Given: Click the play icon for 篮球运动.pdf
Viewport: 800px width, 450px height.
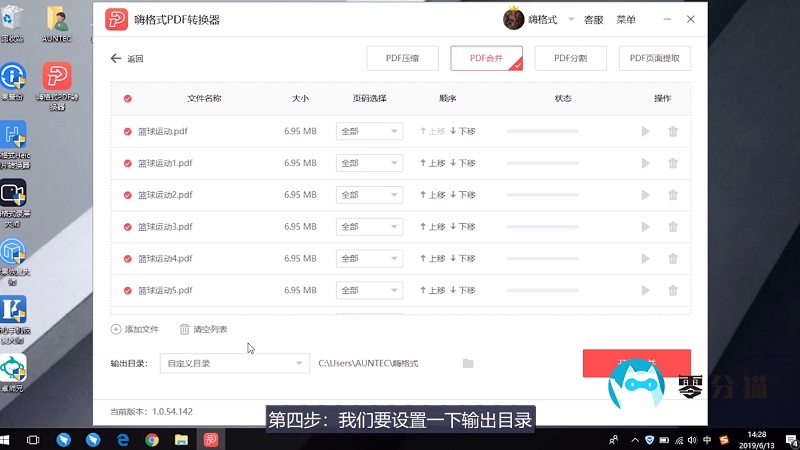Looking at the screenshot, I should tap(645, 131).
